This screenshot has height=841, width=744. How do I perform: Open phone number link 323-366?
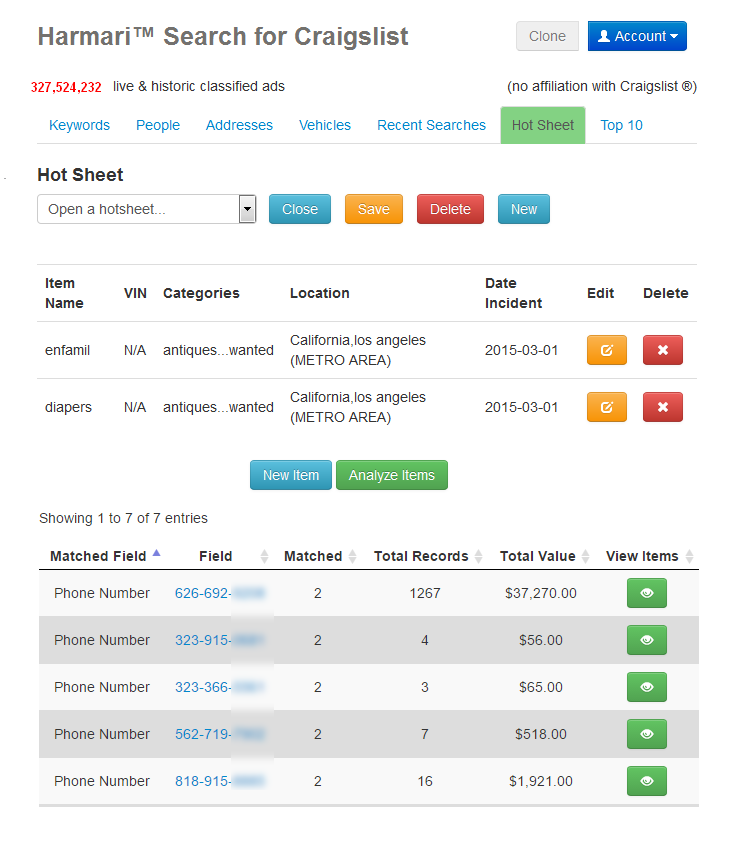(x=220, y=687)
